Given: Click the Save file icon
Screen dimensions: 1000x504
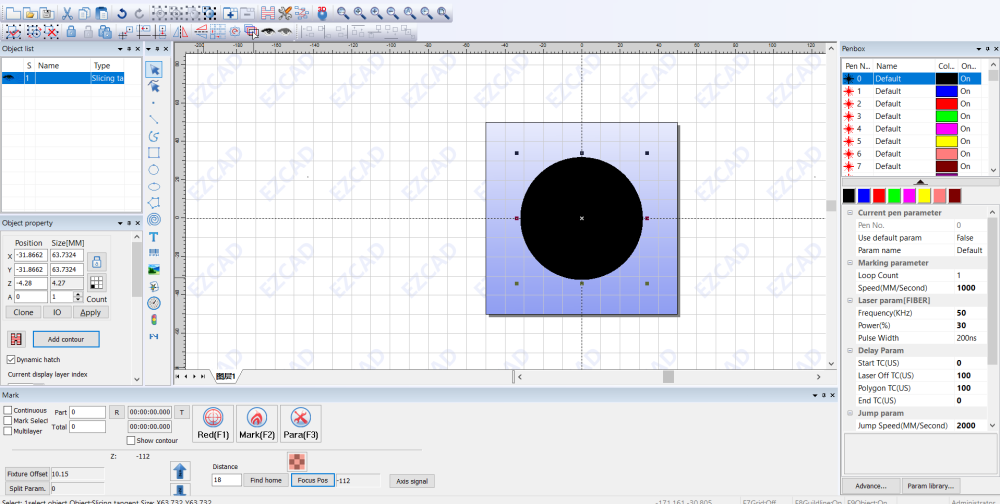Looking at the screenshot, I should [46, 12].
